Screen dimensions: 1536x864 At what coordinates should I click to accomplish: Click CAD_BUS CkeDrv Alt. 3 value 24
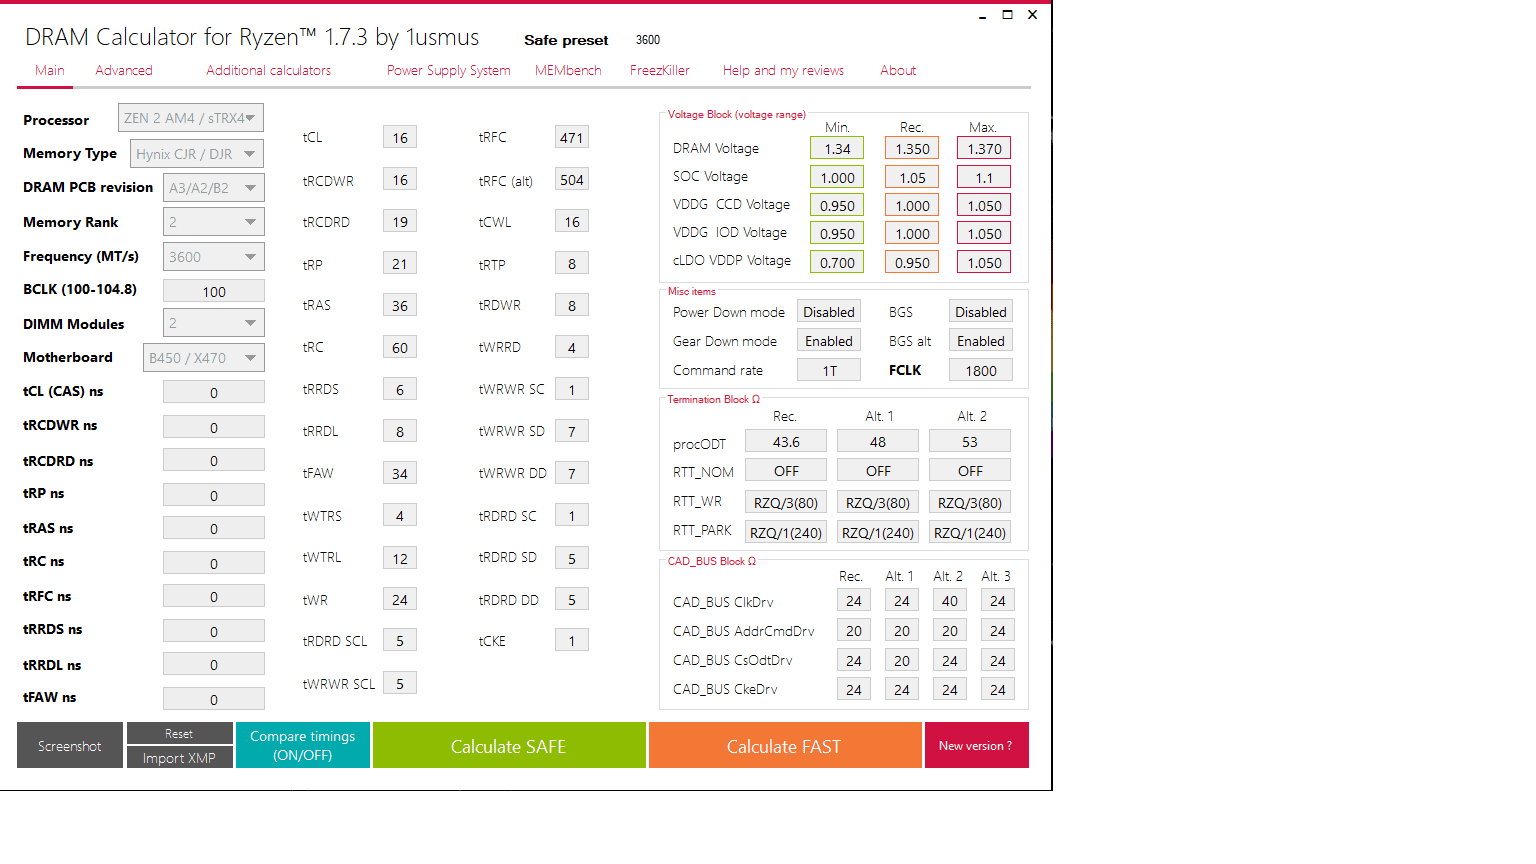(998, 689)
